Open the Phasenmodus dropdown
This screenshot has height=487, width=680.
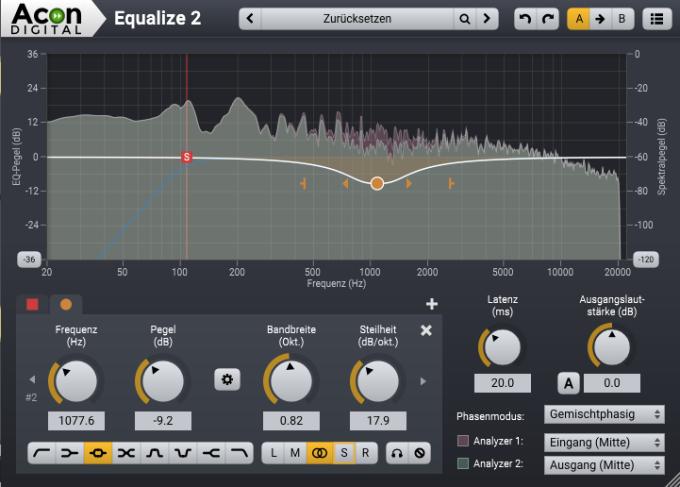click(x=604, y=415)
